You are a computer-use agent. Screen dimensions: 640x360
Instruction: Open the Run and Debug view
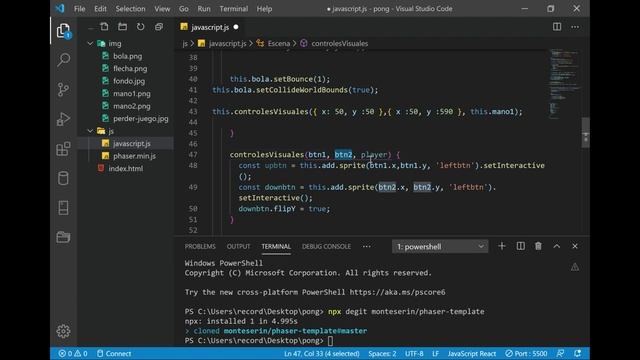click(x=63, y=119)
